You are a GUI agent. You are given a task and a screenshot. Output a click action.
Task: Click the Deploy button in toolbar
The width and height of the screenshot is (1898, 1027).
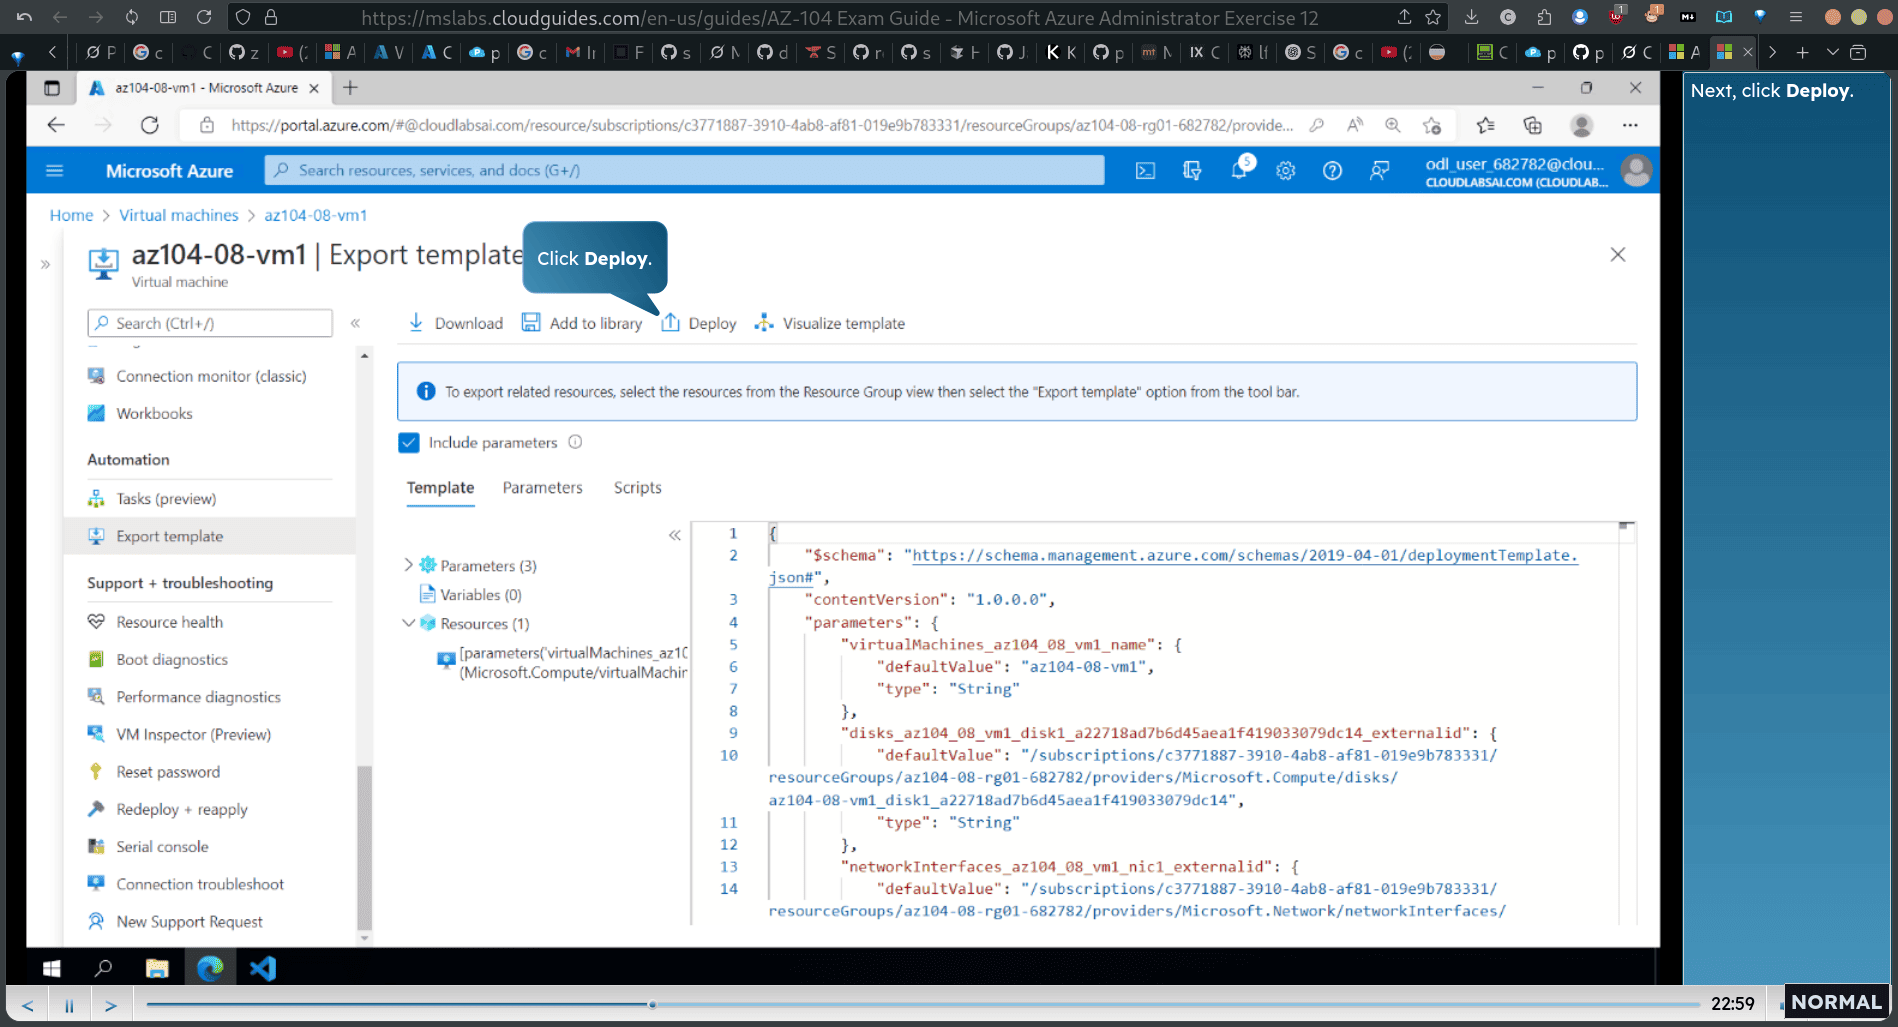tap(699, 323)
